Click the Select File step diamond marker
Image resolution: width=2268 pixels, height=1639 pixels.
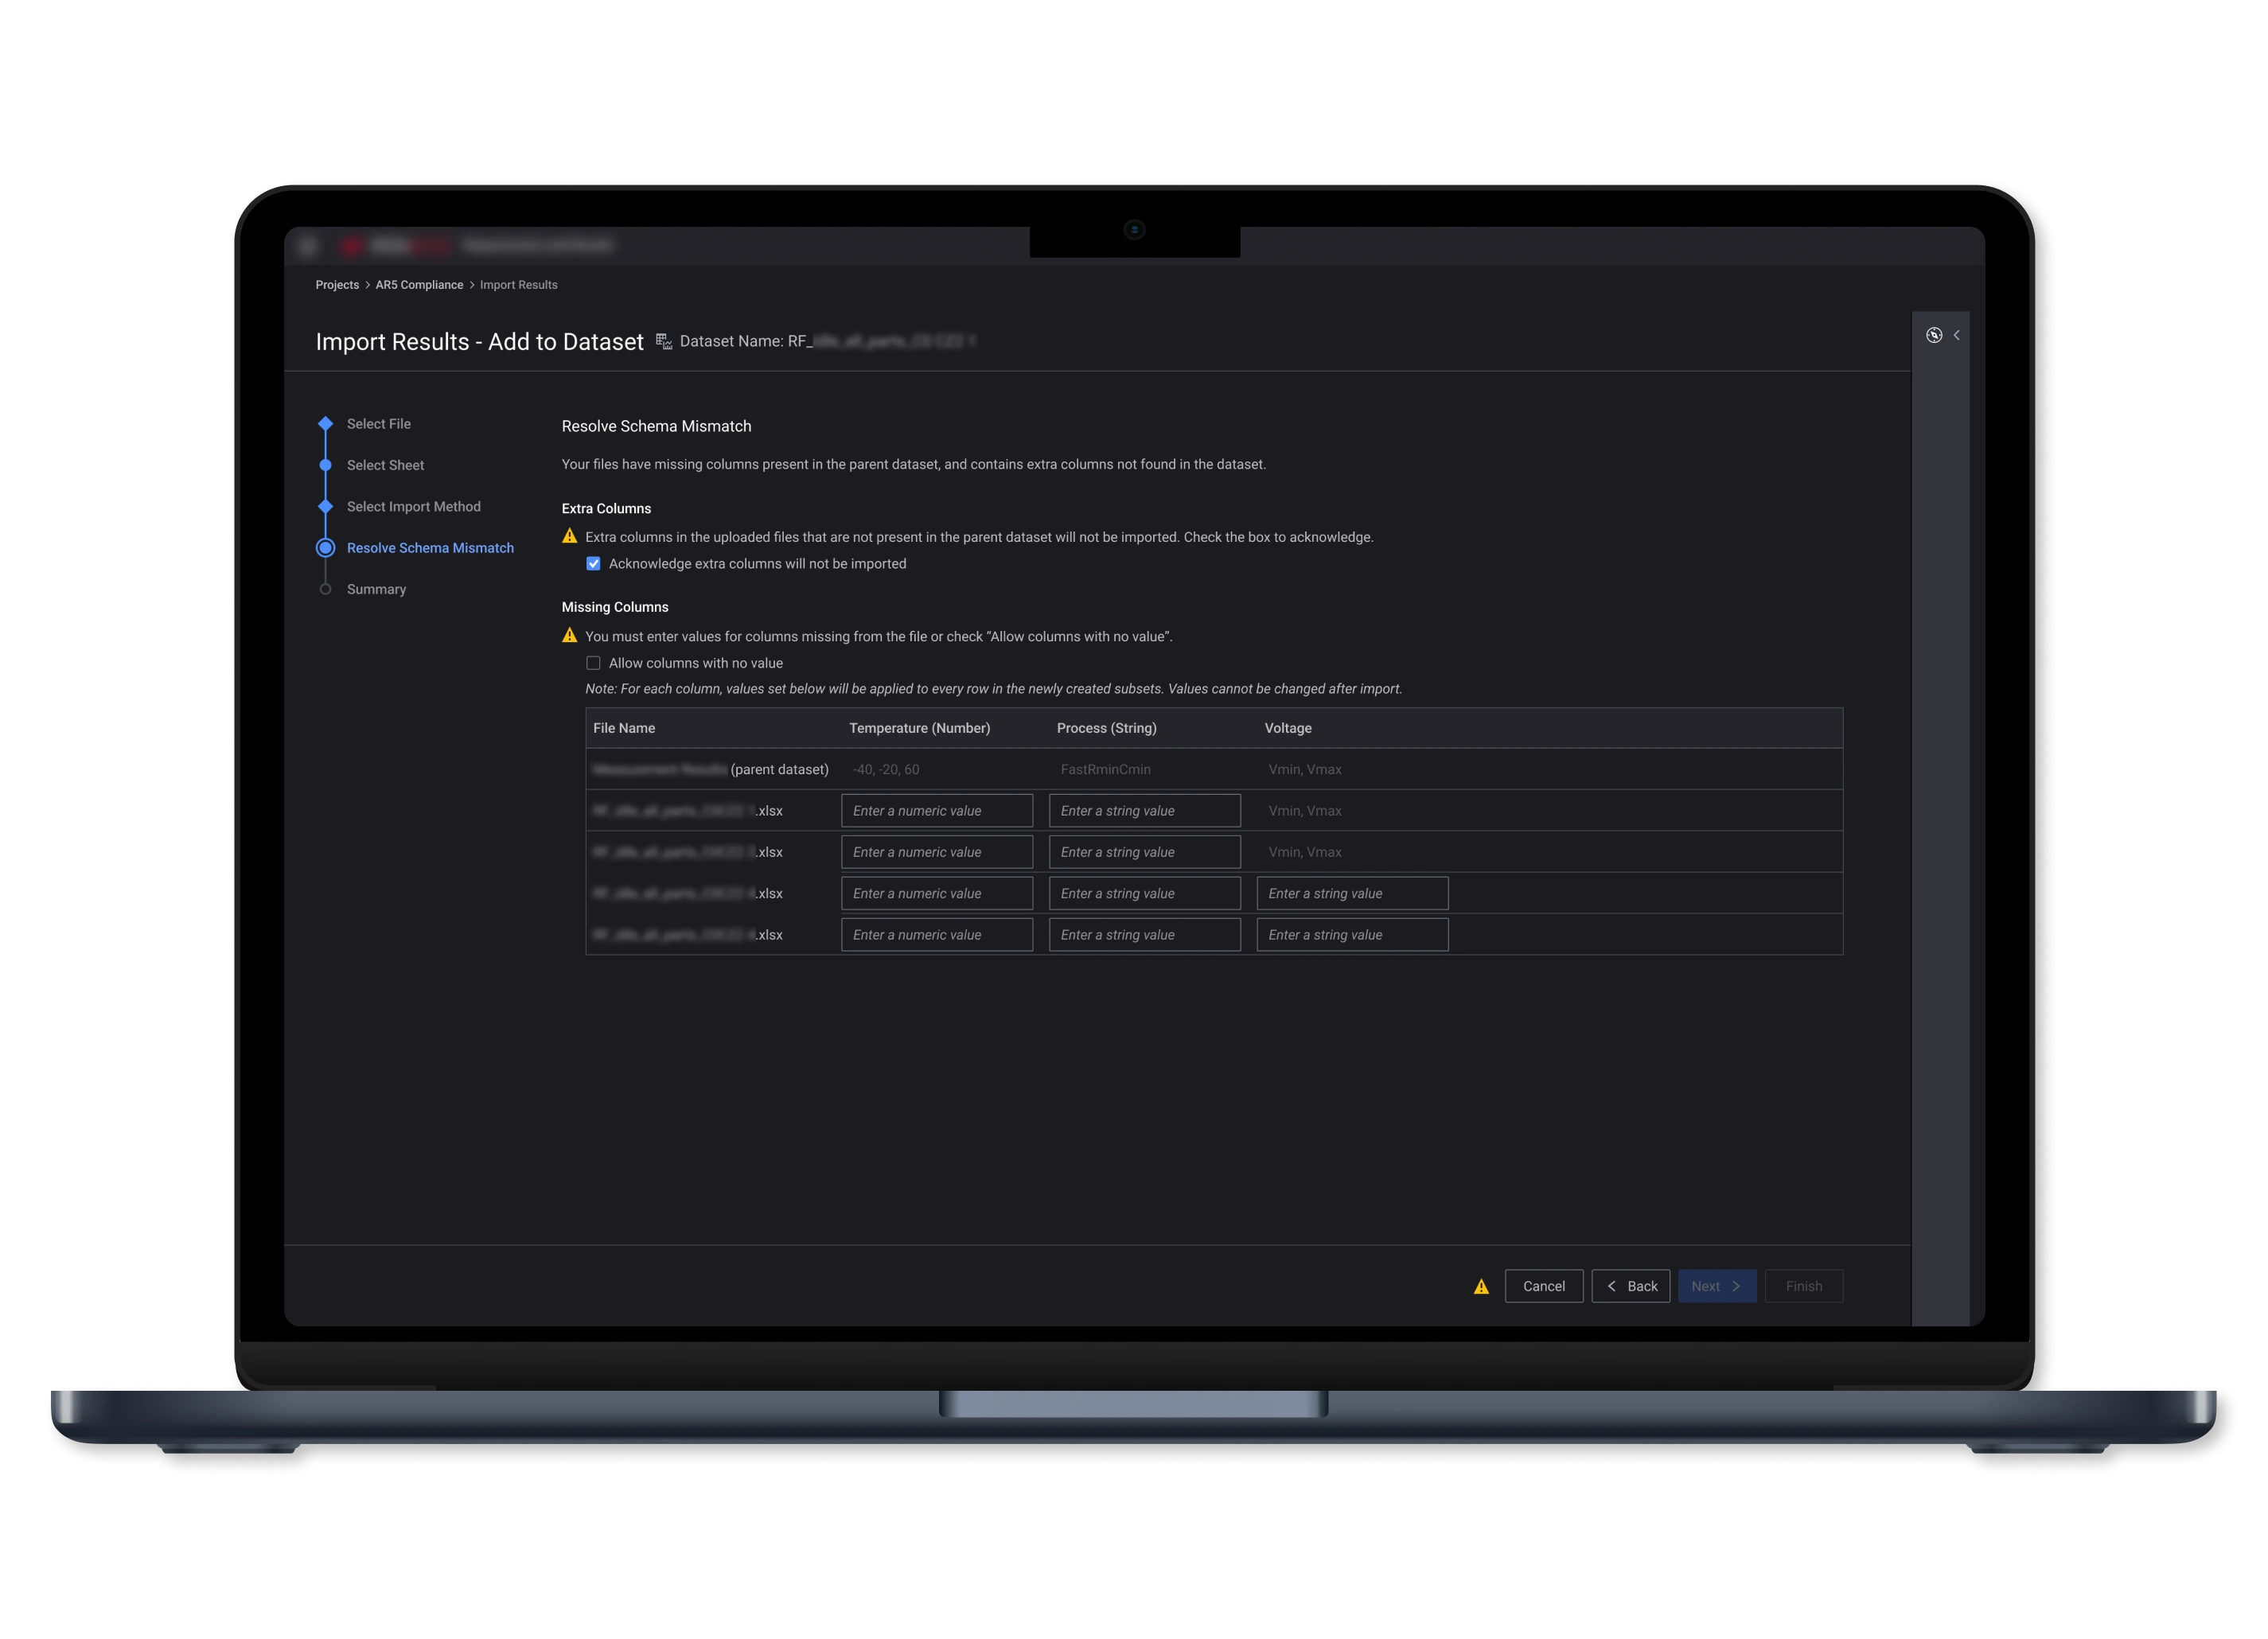[325, 424]
